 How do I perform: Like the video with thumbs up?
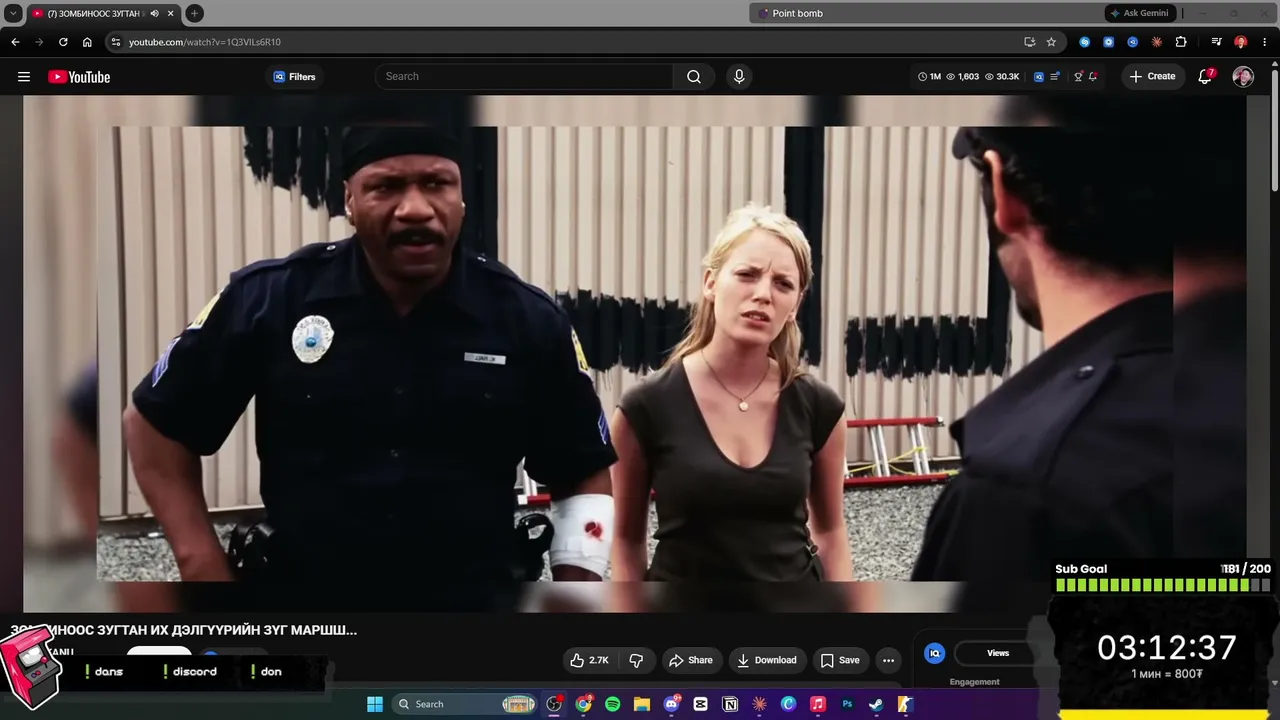pos(589,660)
